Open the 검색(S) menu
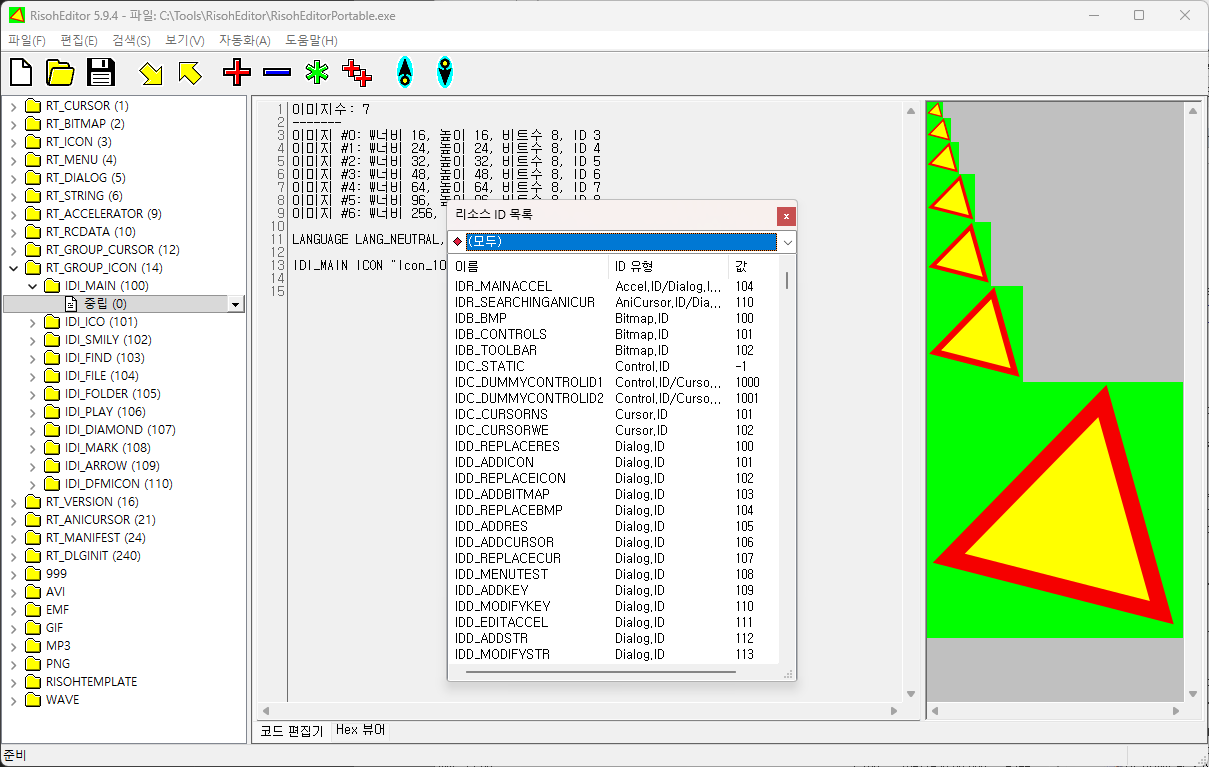1209x767 pixels. click(131, 40)
